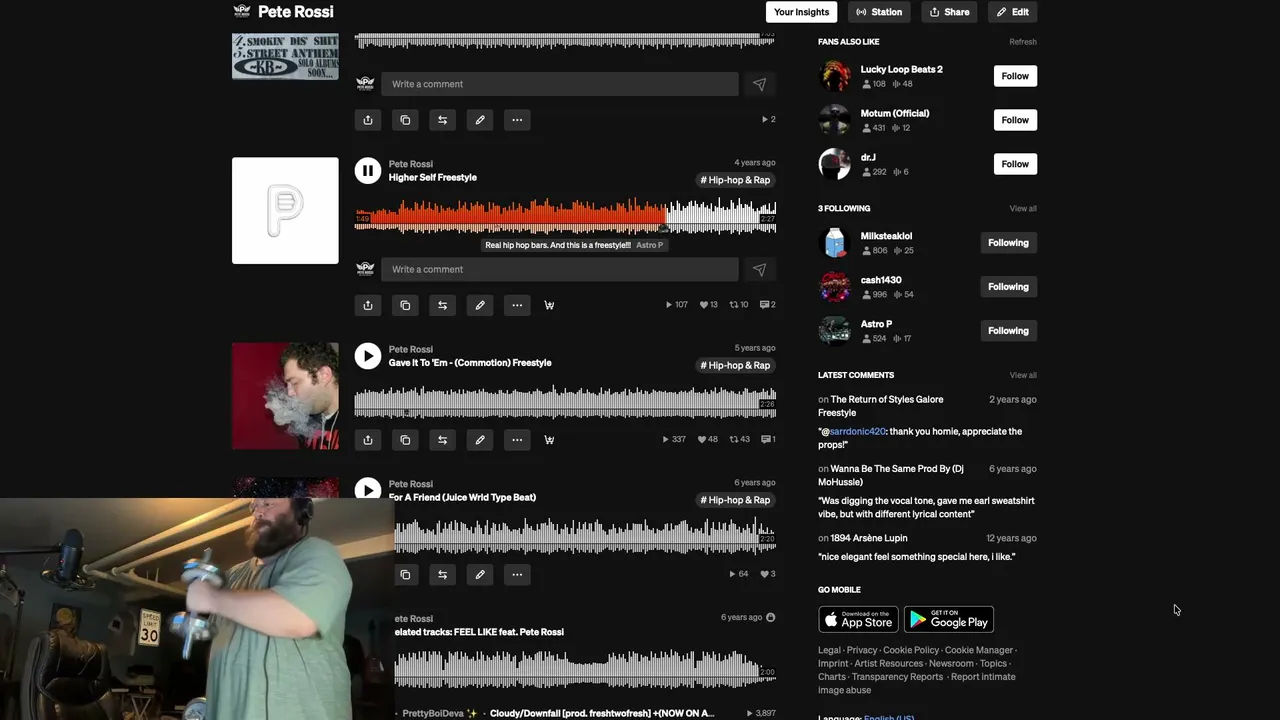The height and width of the screenshot is (720, 1280).
Task: Refresh the Fans Also Like list
Action: click(x=1023, y=42)
